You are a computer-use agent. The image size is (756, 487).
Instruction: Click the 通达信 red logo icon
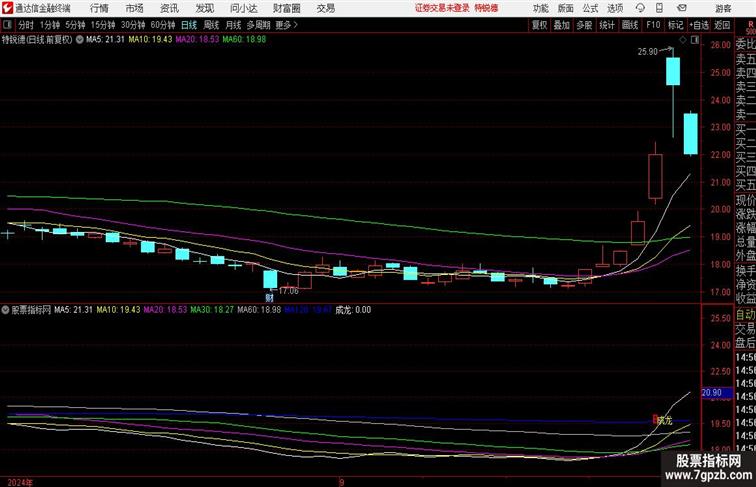pos(7,8)
